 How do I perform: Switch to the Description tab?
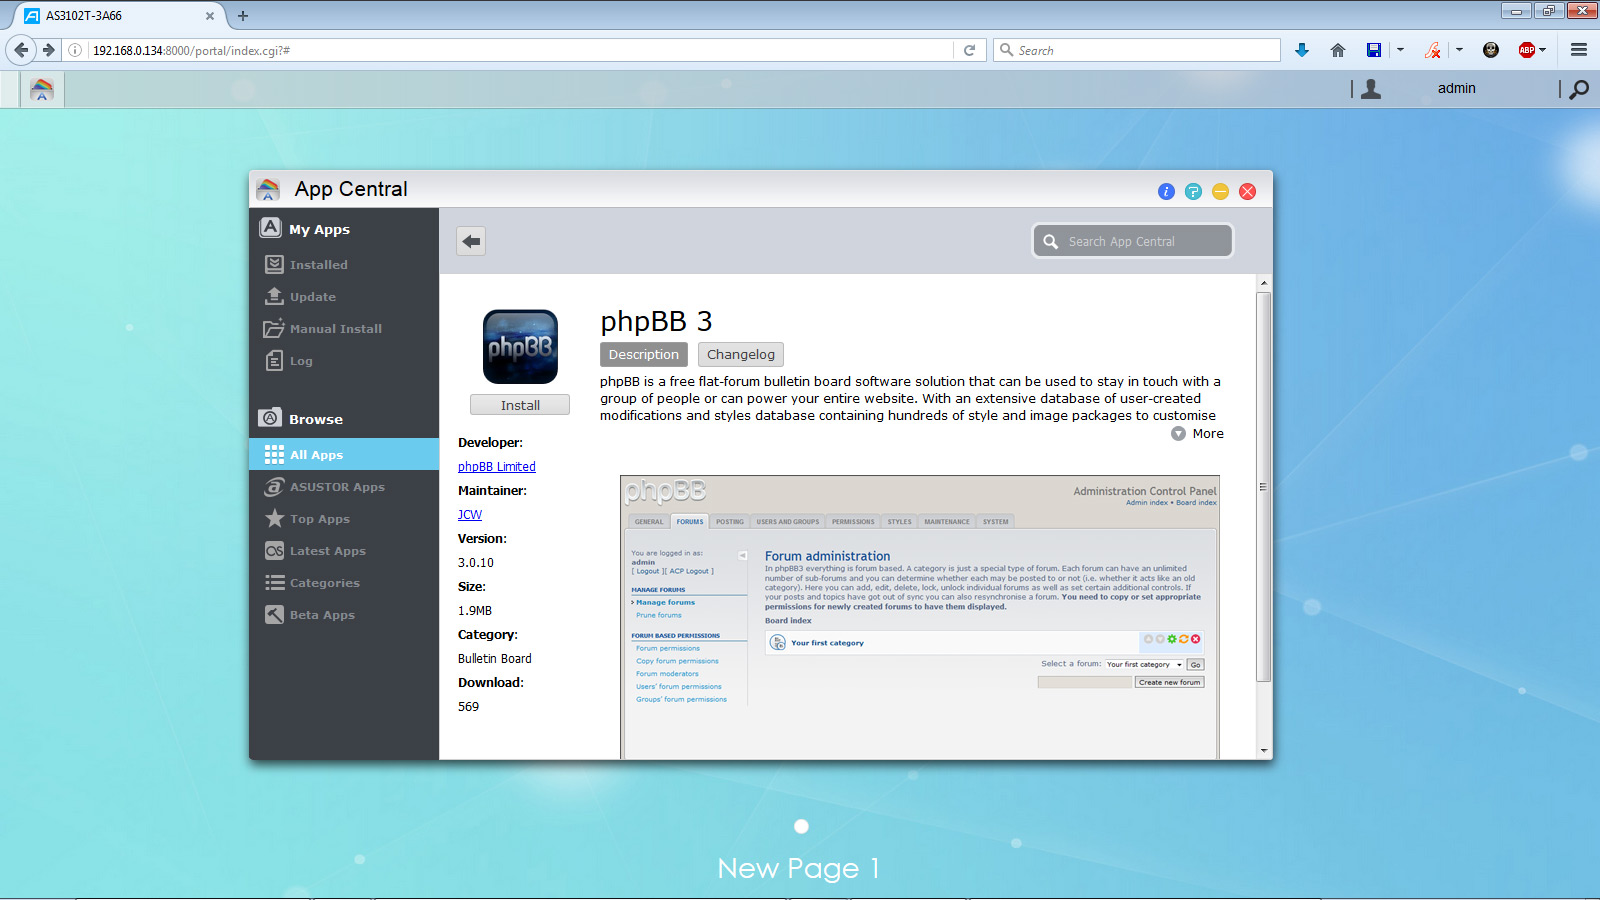point(644,354)
